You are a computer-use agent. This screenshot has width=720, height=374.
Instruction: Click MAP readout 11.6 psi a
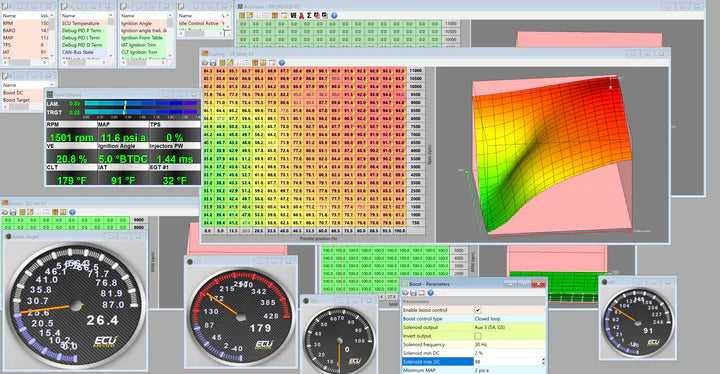tap(123, 137)
